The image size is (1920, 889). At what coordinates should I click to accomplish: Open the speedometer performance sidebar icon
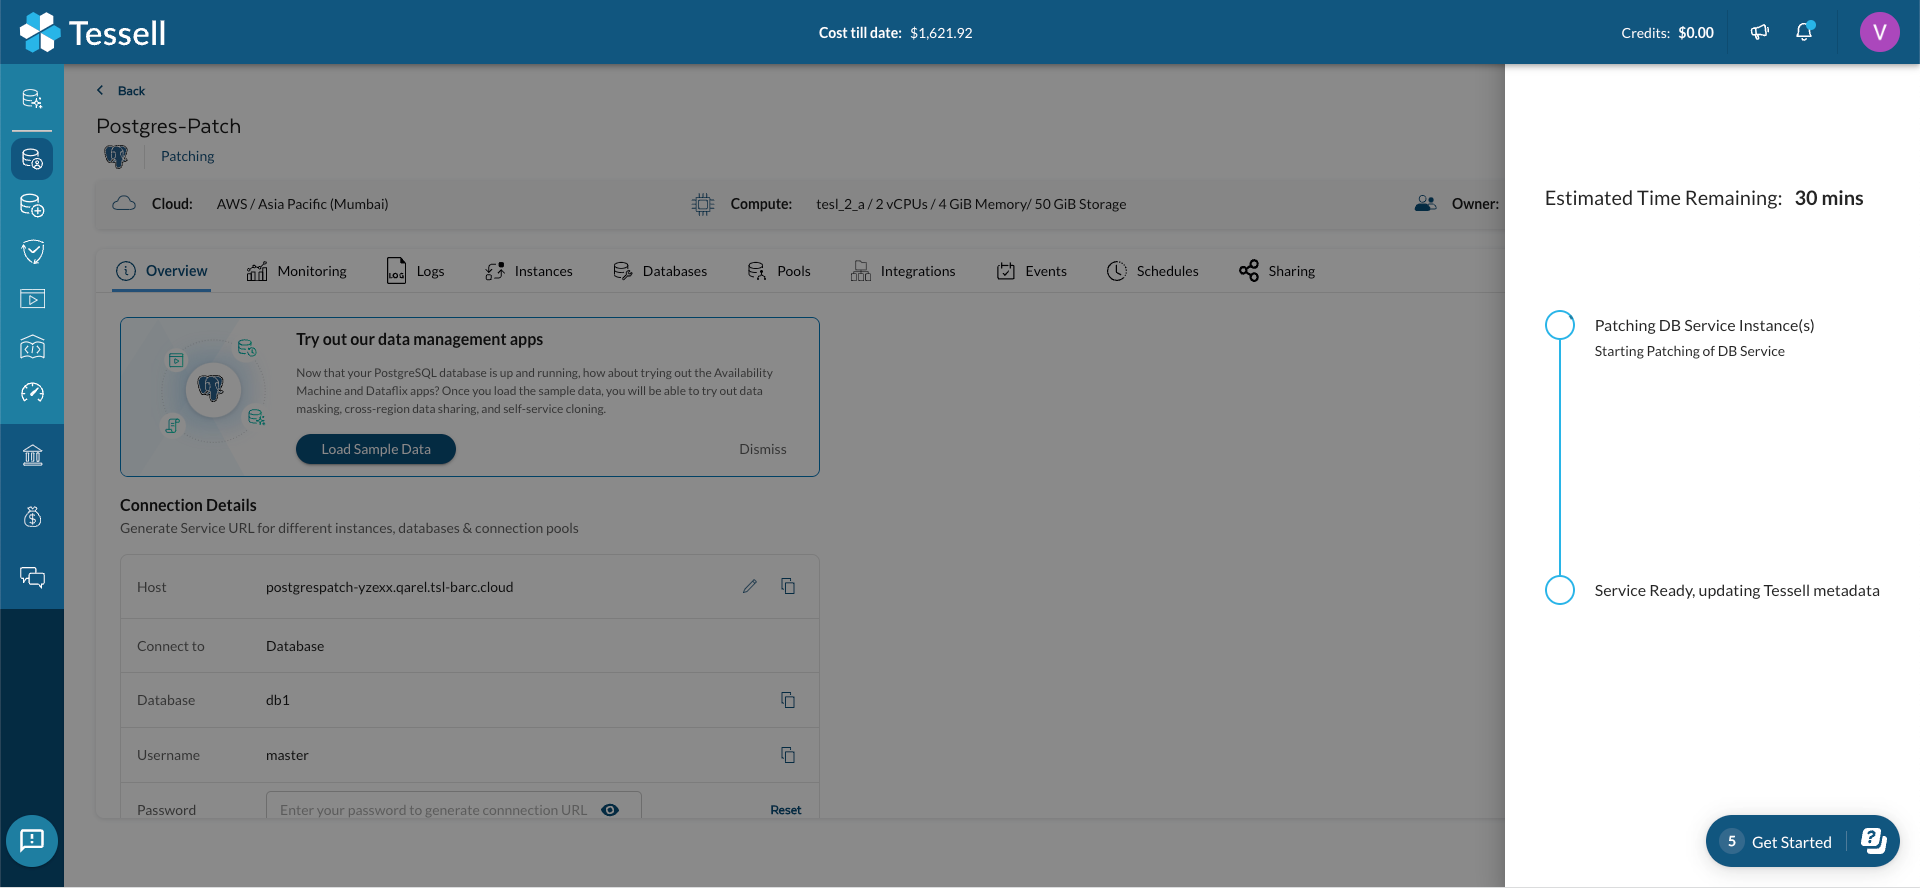[32, 392]
